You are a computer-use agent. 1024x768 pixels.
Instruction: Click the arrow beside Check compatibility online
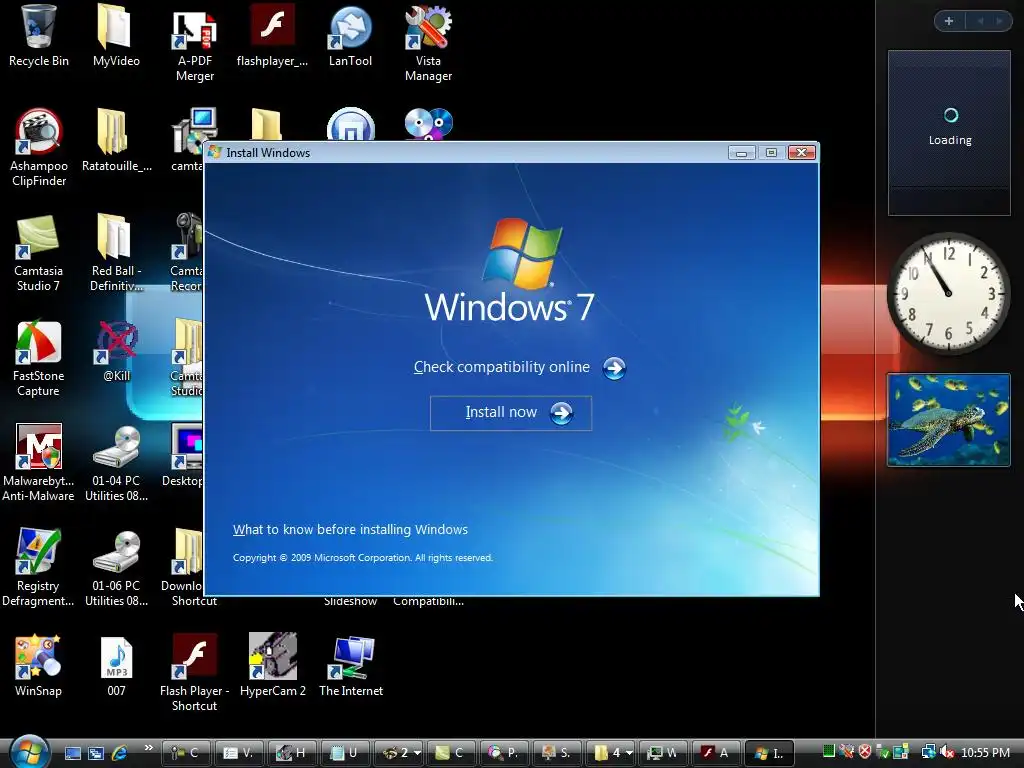pyautogui.click(x=614, y=368)
